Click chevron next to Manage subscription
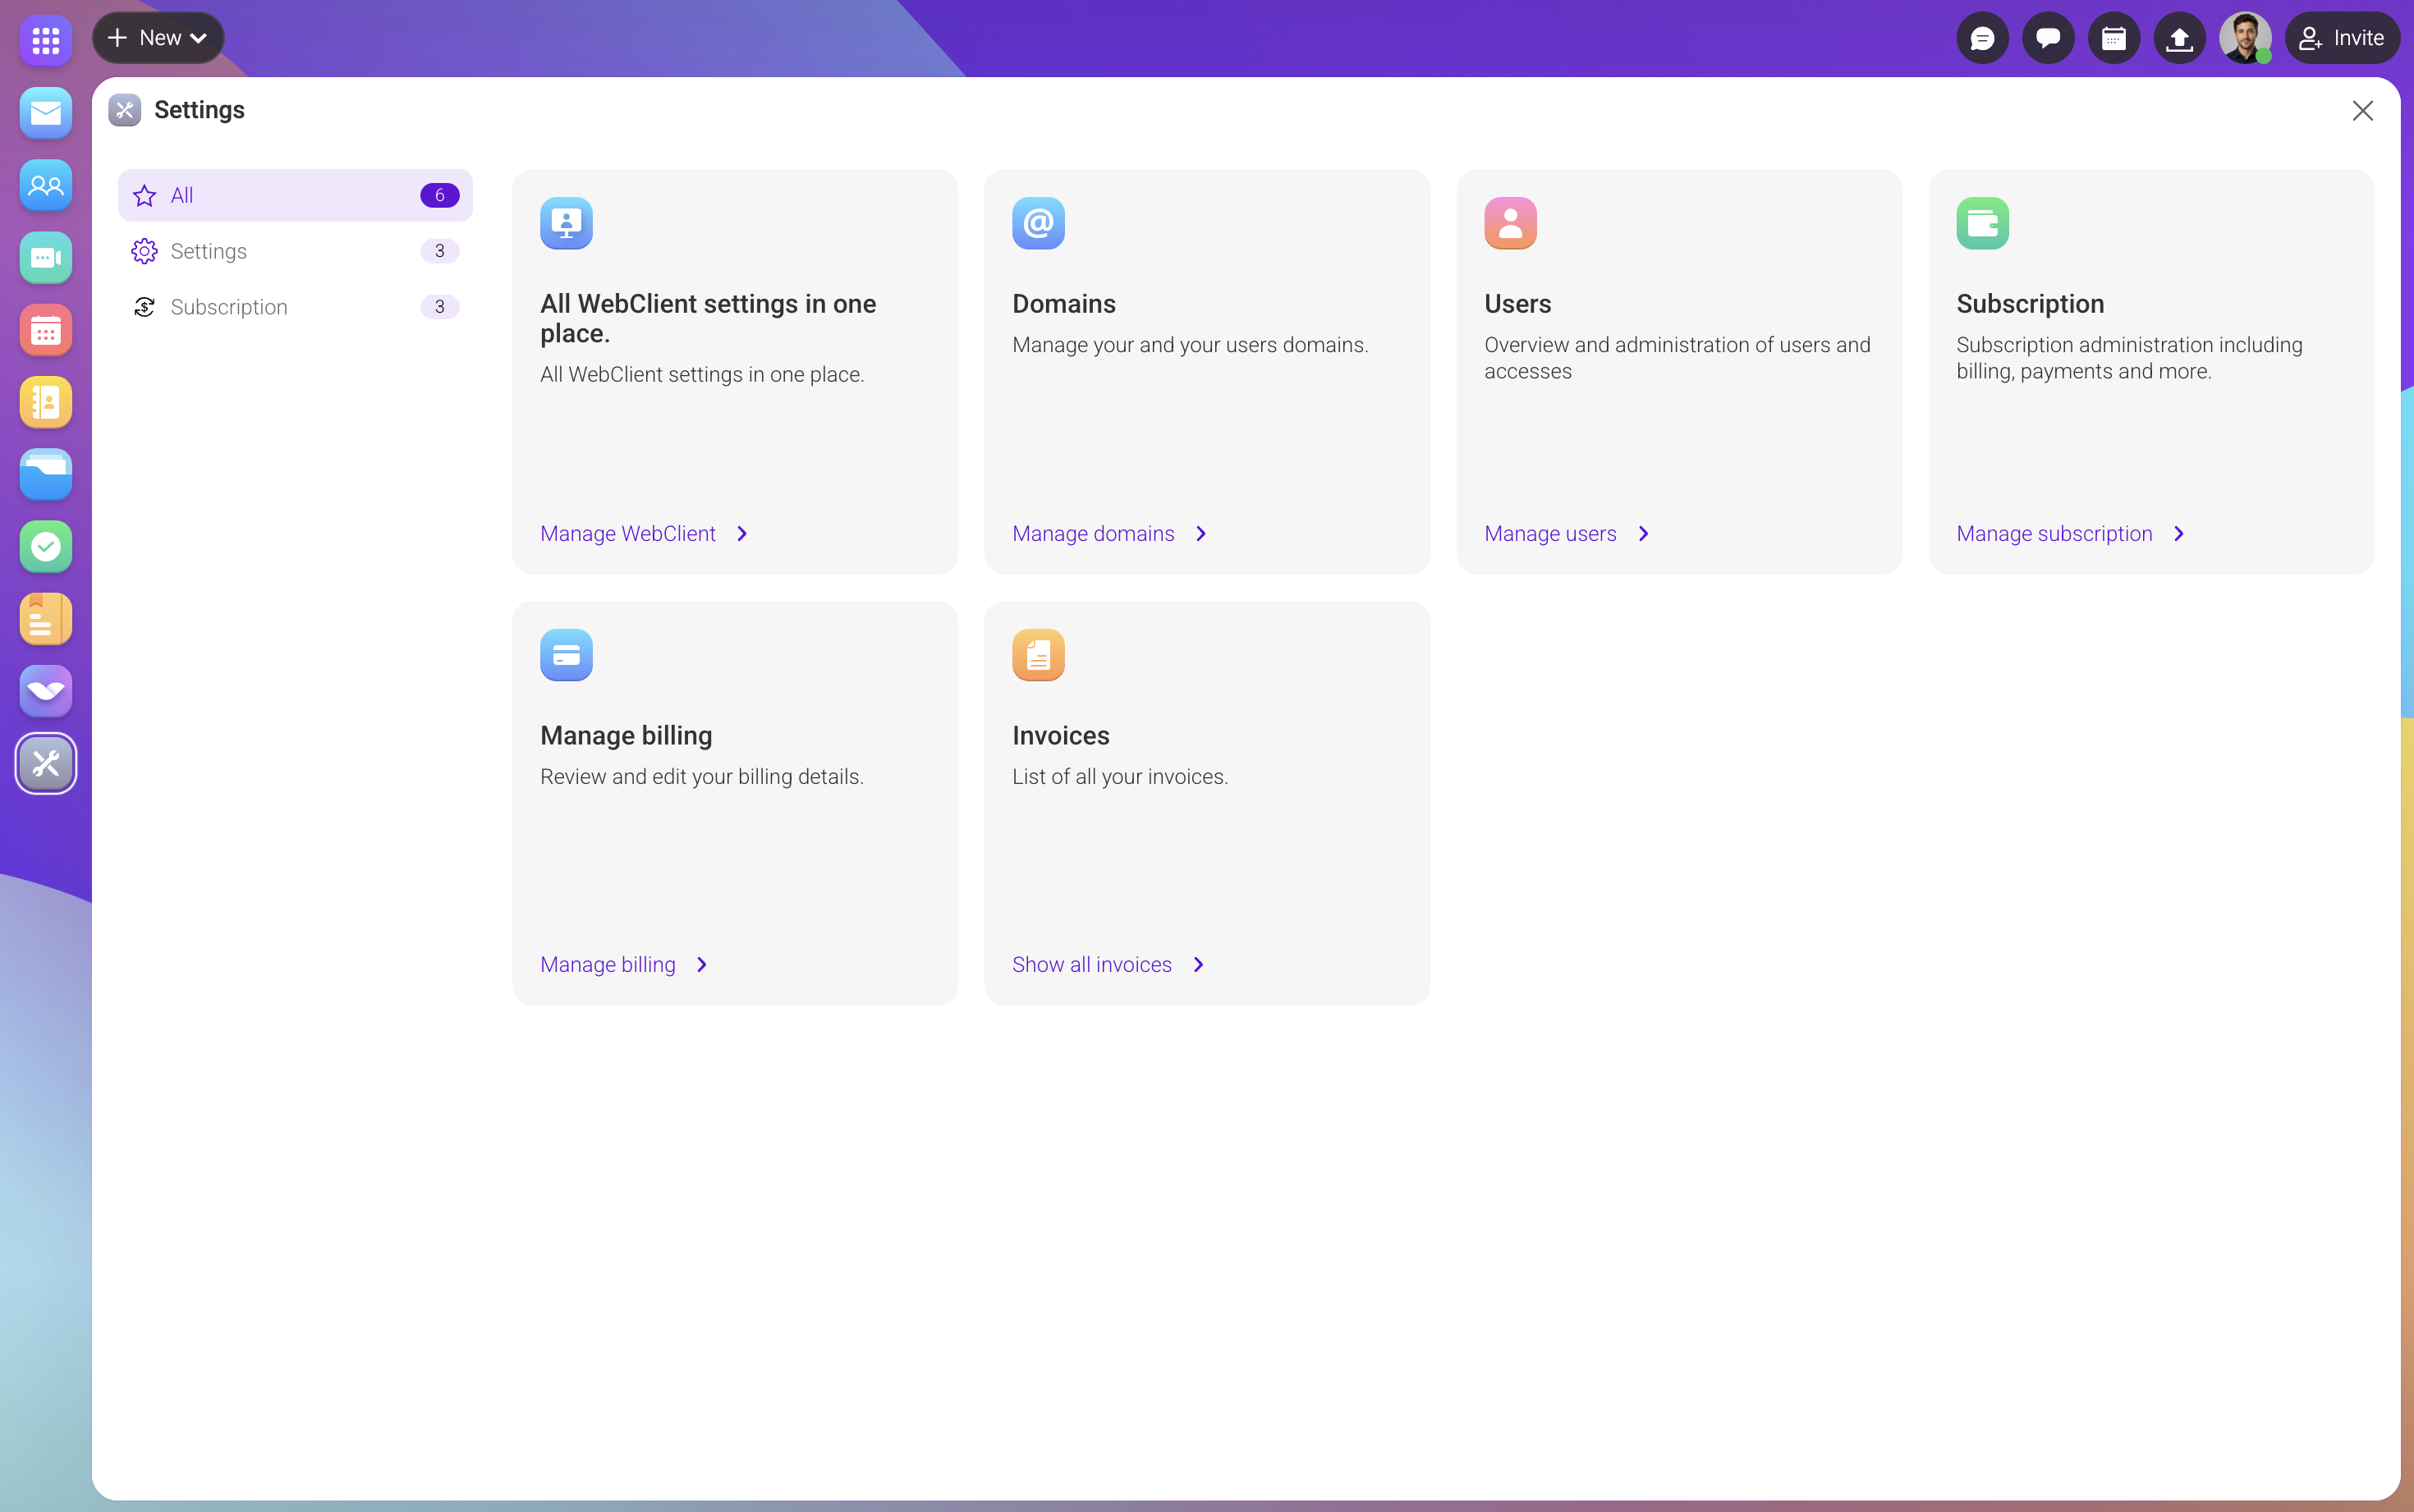 pyautogui.click(x=2179, y=534)
